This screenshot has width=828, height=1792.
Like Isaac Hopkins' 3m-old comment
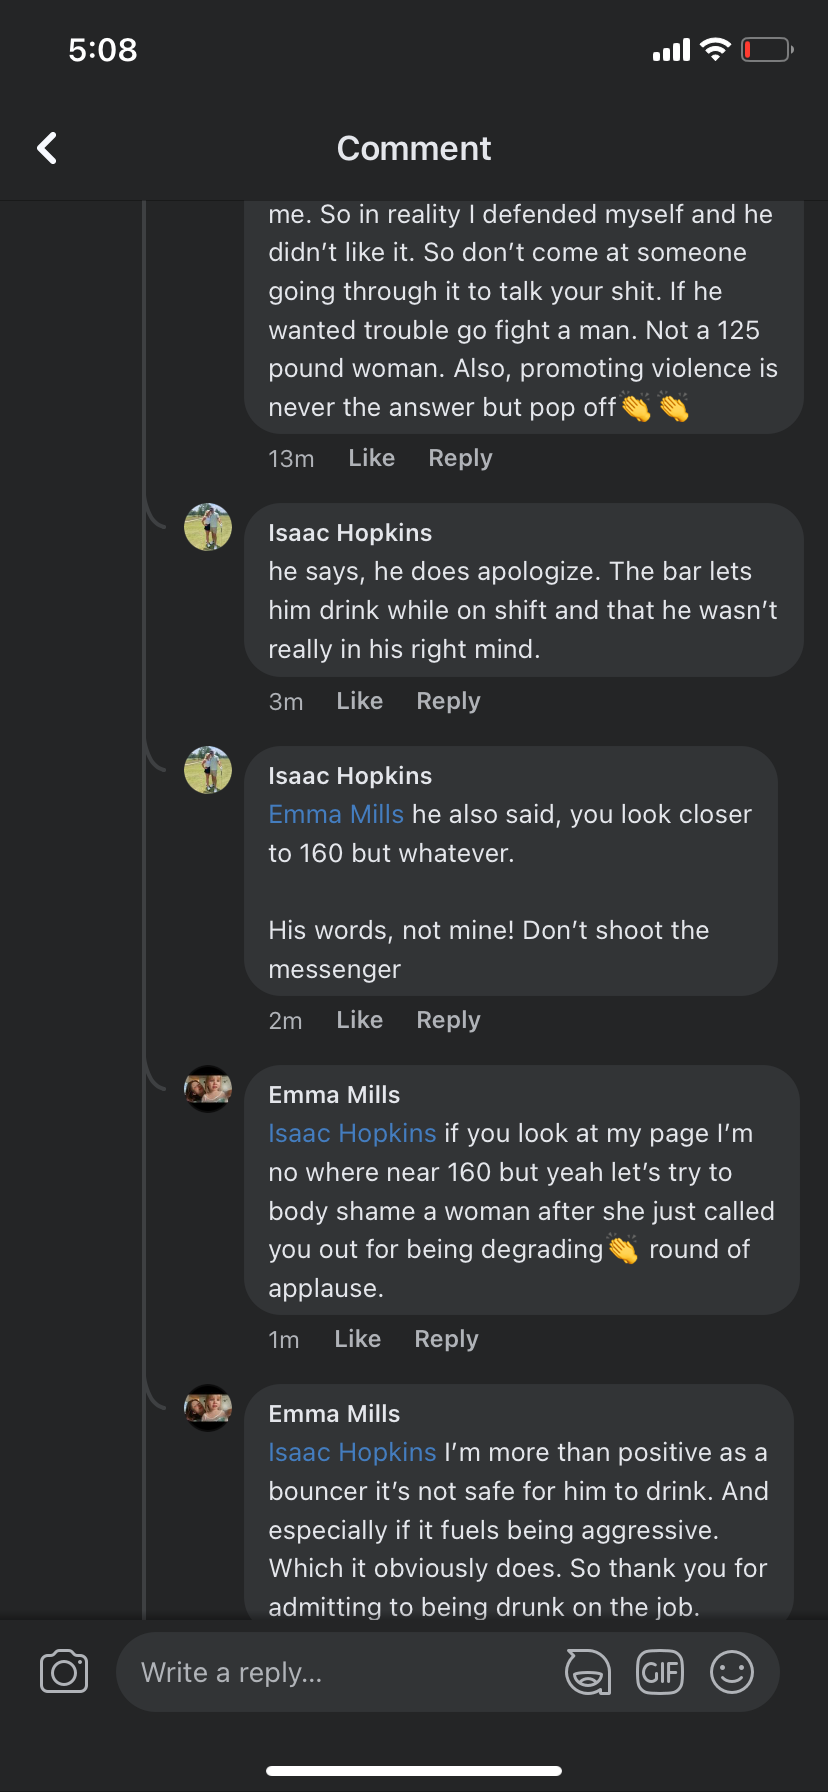point(359,701)
